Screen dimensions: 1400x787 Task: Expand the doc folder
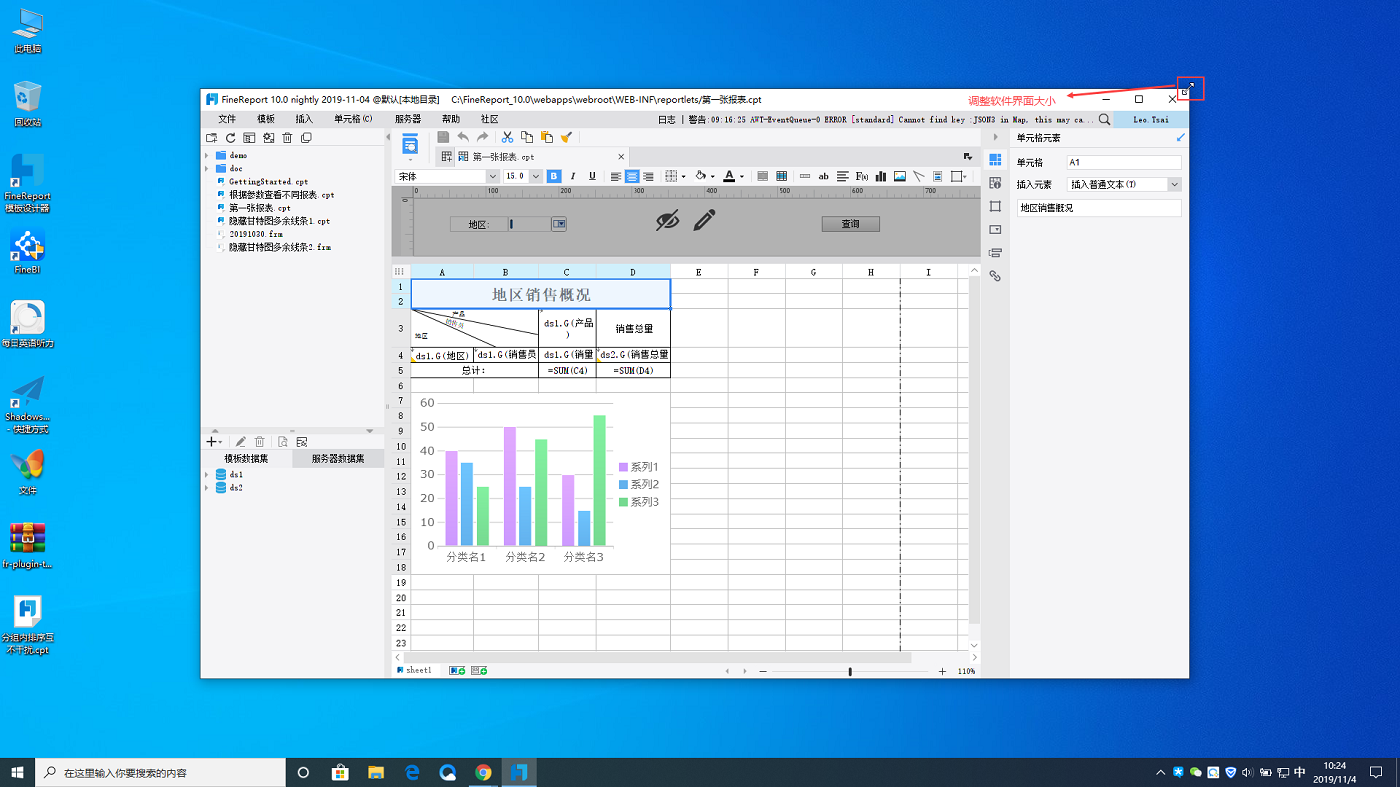click(207, 169)
